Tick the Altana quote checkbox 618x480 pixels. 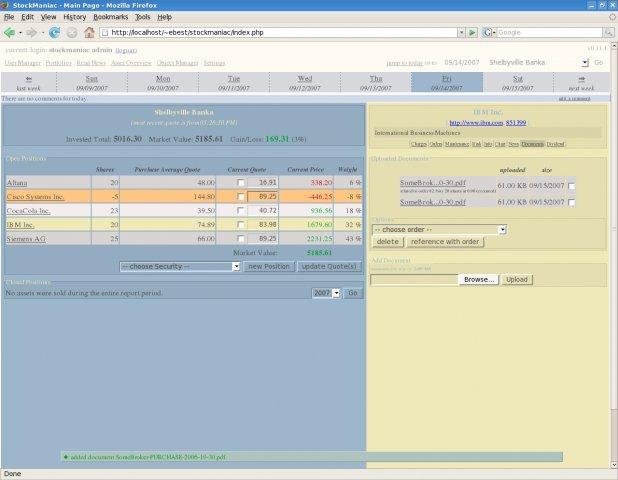[x=240, y=182]
